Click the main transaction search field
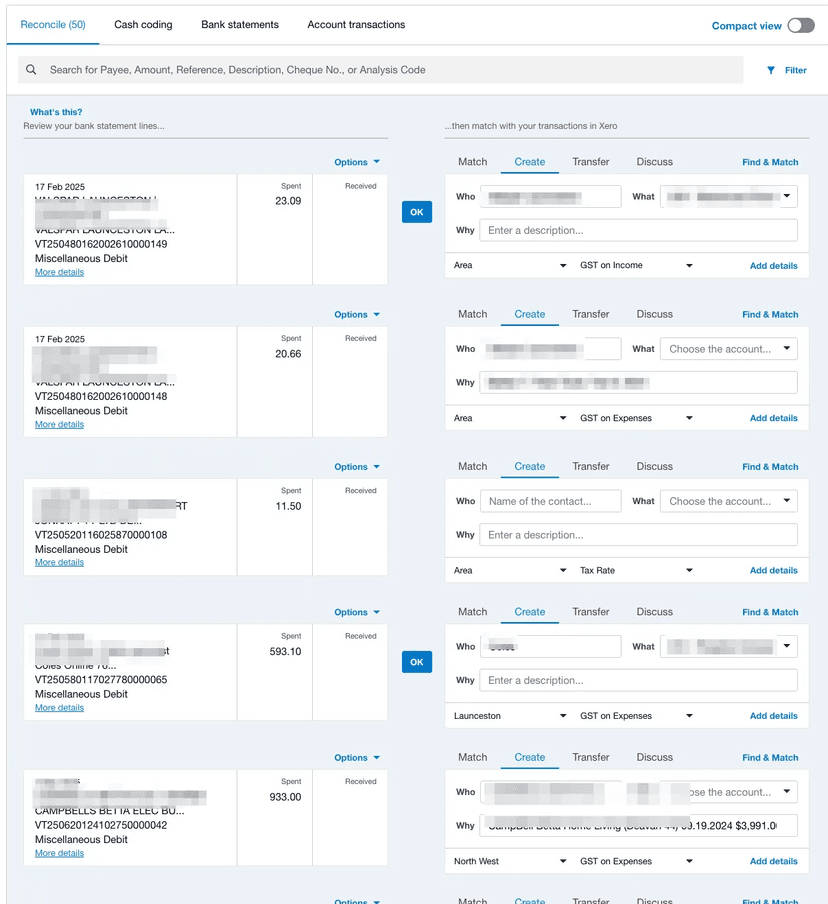The width and height of the screenshot is (828, 904). click(x=390, y=70)
